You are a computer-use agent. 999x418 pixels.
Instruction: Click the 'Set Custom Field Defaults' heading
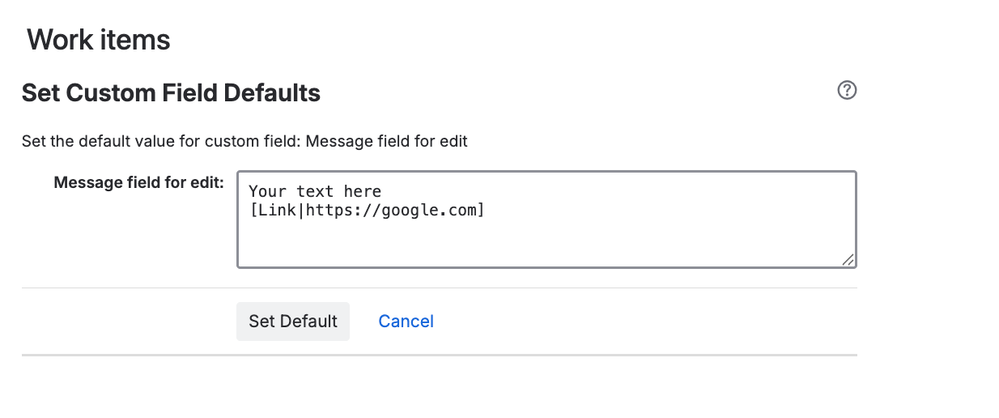tap(171, 93)
